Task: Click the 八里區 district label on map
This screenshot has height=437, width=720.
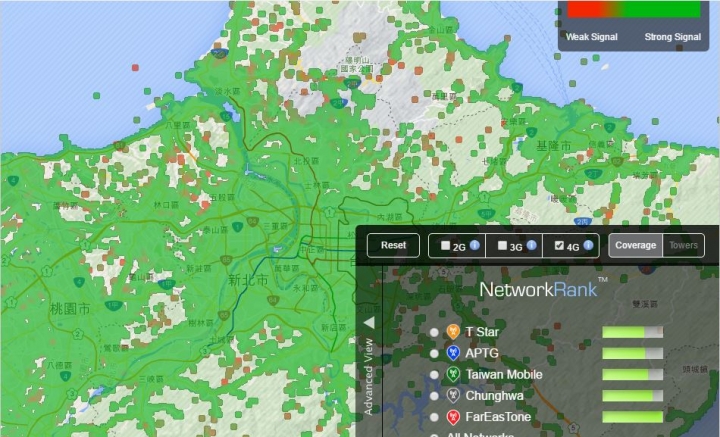Action: [178, 125]
